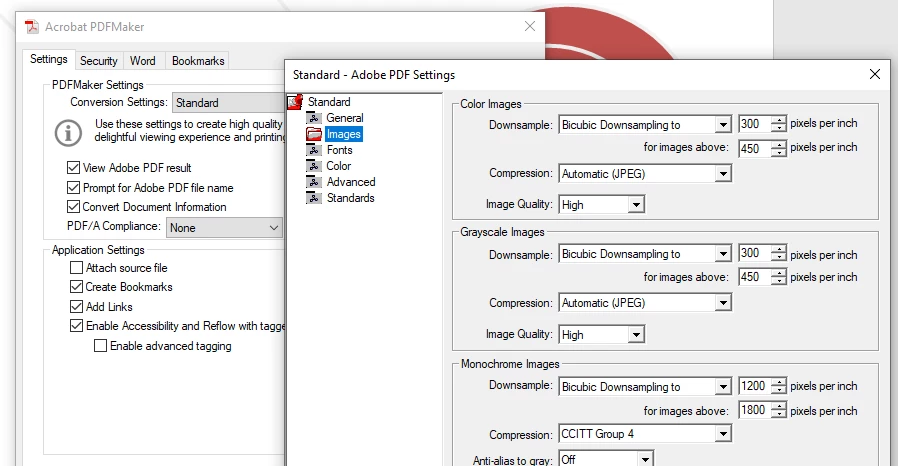Enable advanced tagging checkbox

click(100, 346)
